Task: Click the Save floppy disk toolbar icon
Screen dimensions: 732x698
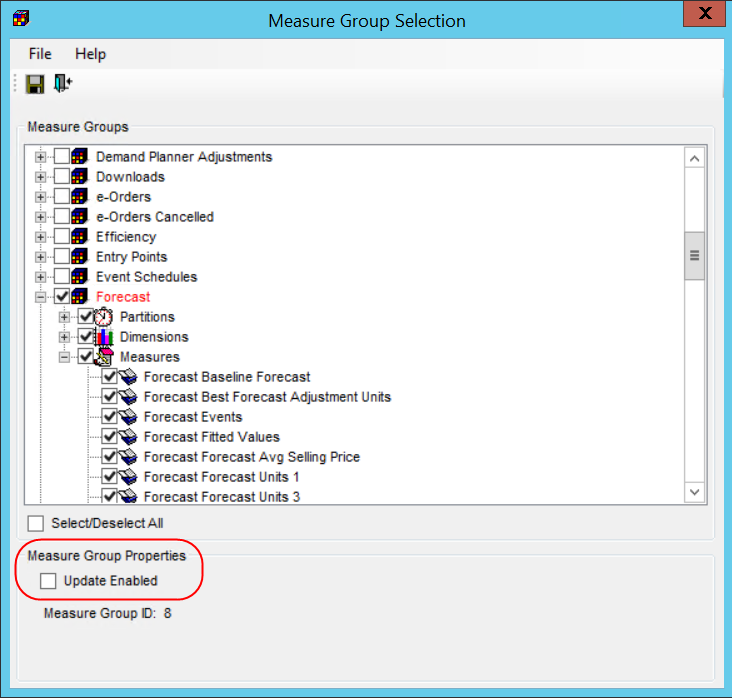Action: 35,84
